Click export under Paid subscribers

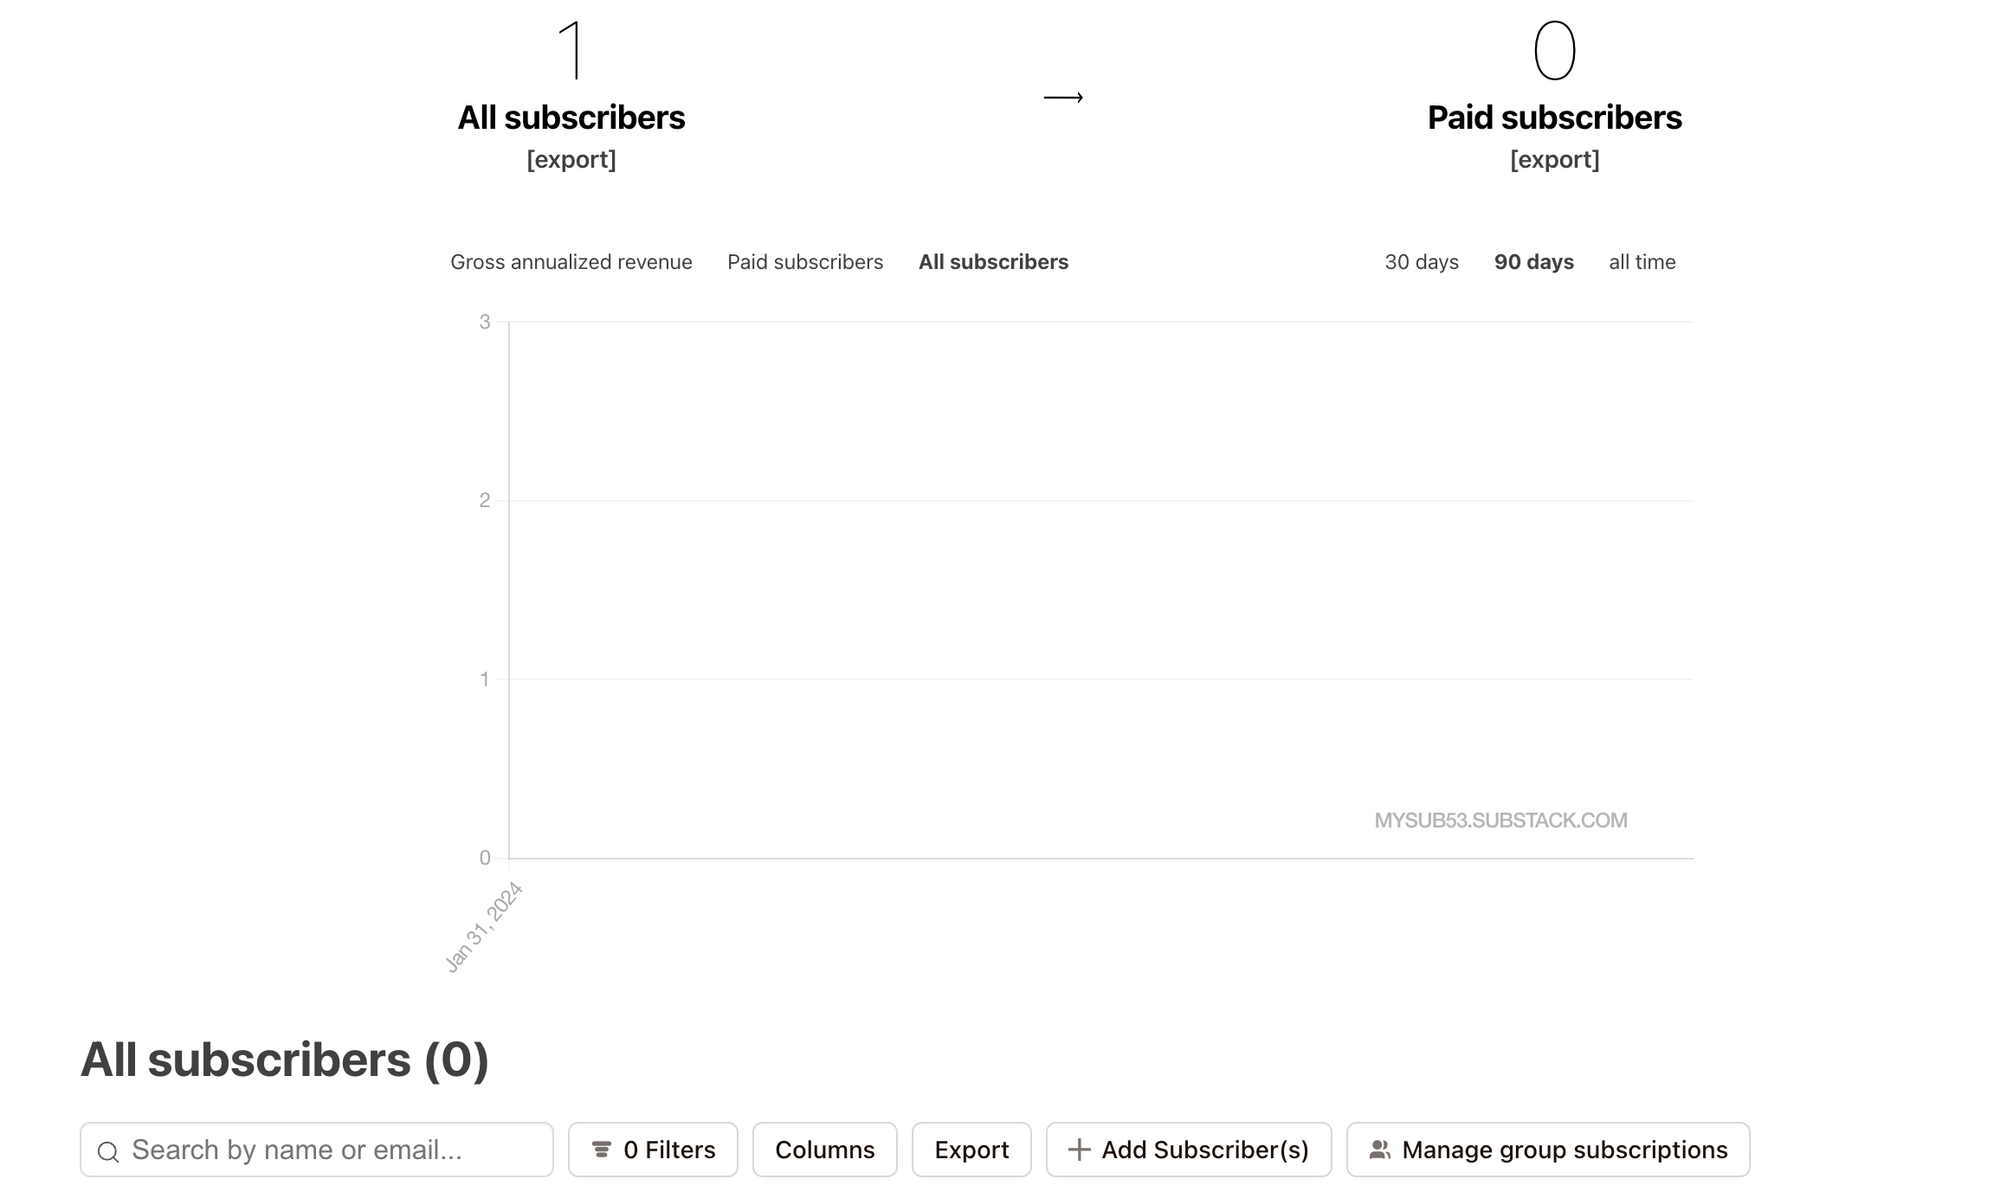[x=1554, y=158]
